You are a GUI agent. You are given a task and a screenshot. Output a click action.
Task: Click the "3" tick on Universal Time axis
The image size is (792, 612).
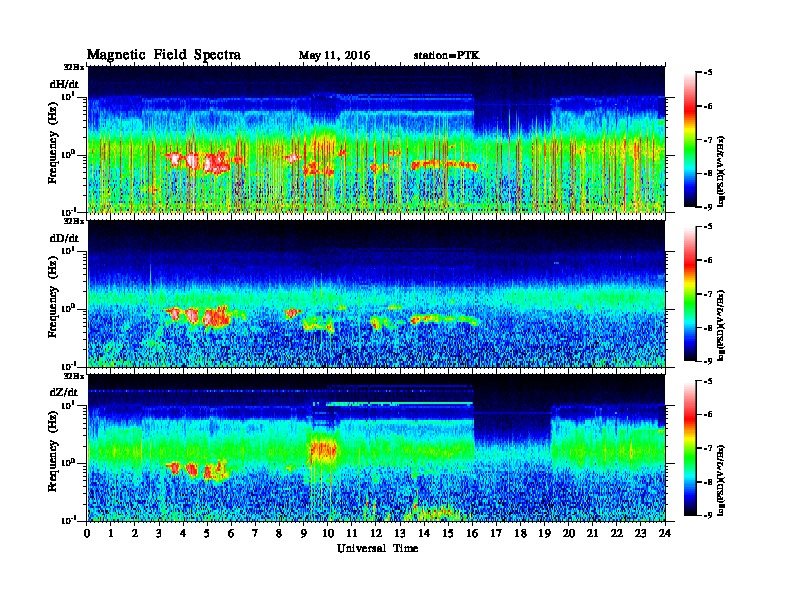(160, 533)
